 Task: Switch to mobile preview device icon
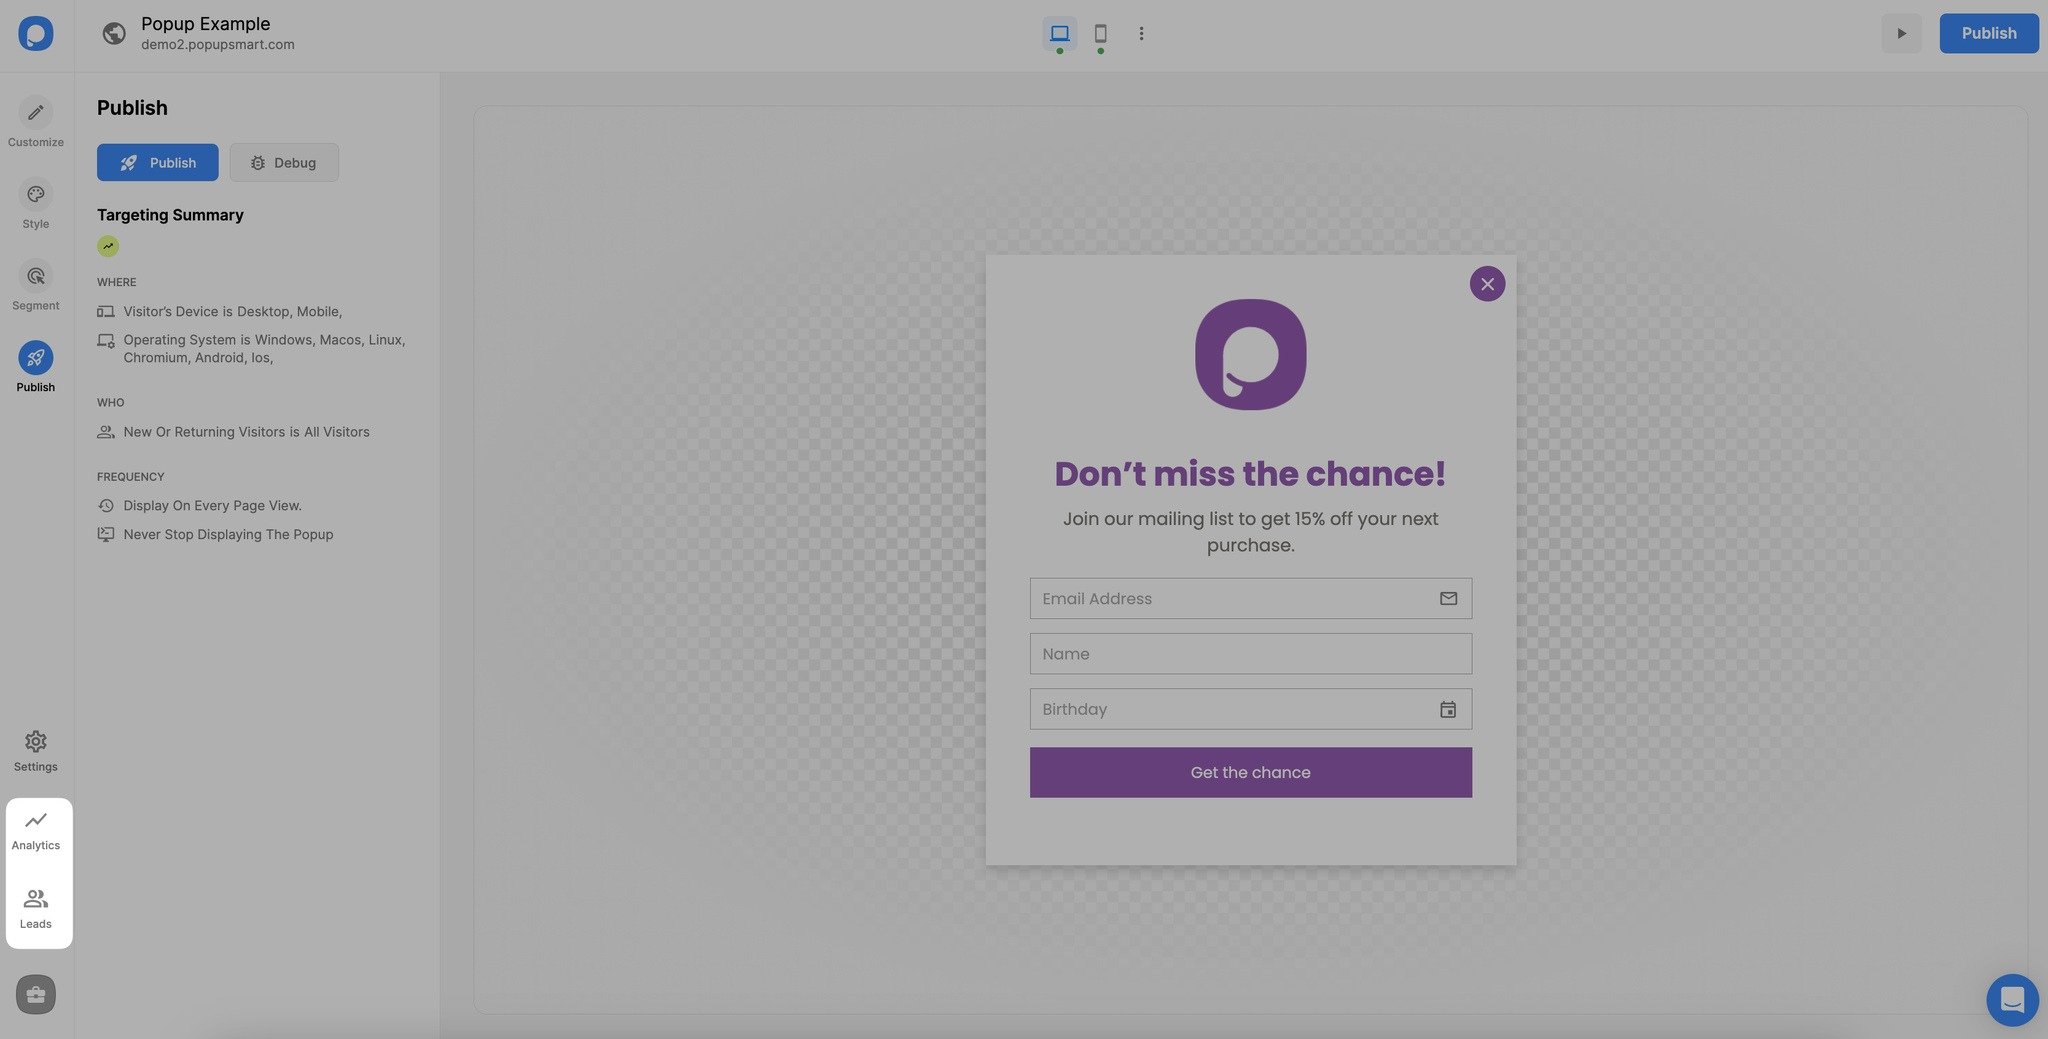1100,33
